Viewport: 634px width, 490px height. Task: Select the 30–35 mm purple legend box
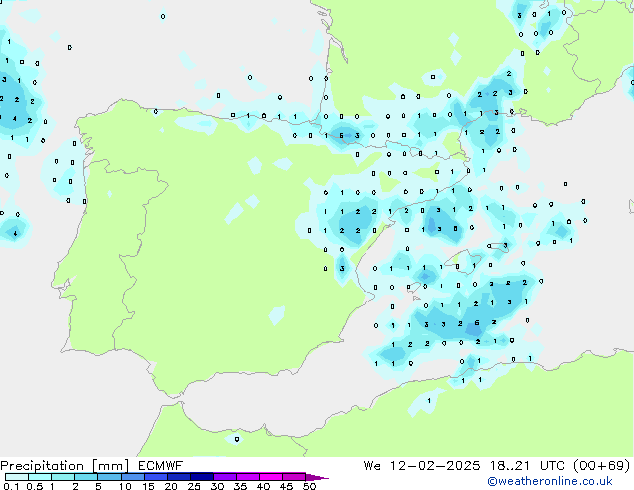pyautogui.click(x=224, y=477)
